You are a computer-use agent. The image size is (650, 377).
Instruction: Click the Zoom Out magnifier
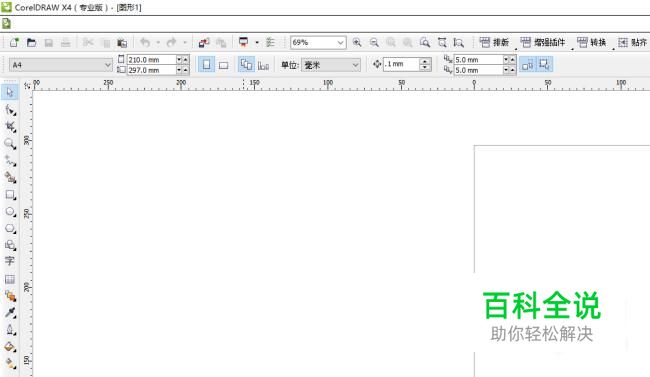click(374, 42)
